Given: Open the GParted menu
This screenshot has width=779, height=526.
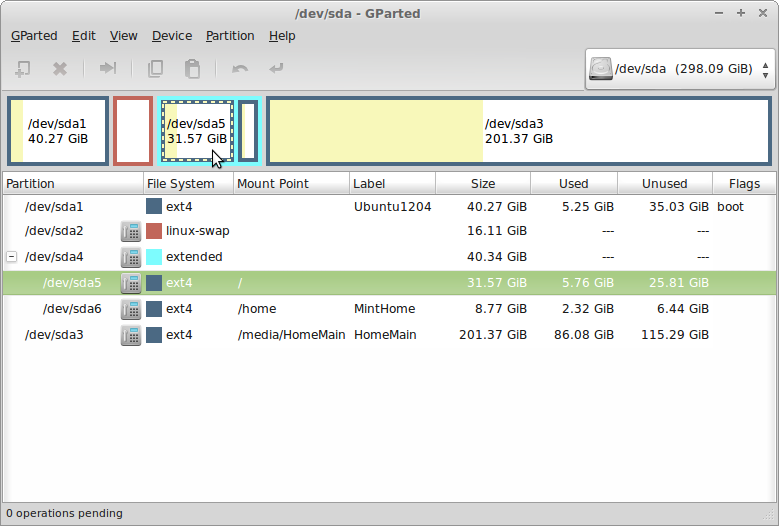Looking at the screenshot, I should (34, 36).
